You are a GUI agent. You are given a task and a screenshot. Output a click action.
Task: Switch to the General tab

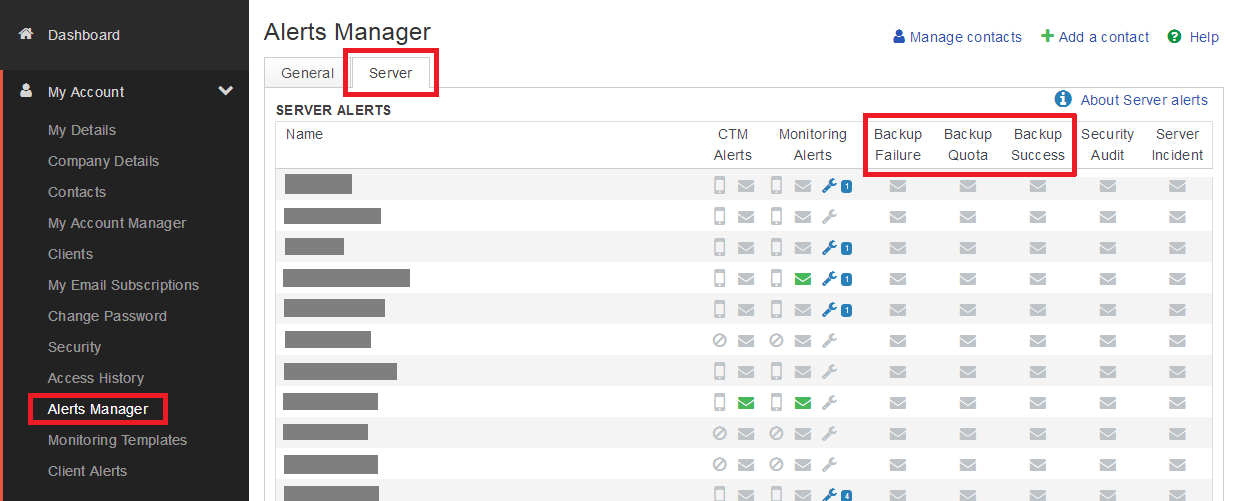(307, 73)
